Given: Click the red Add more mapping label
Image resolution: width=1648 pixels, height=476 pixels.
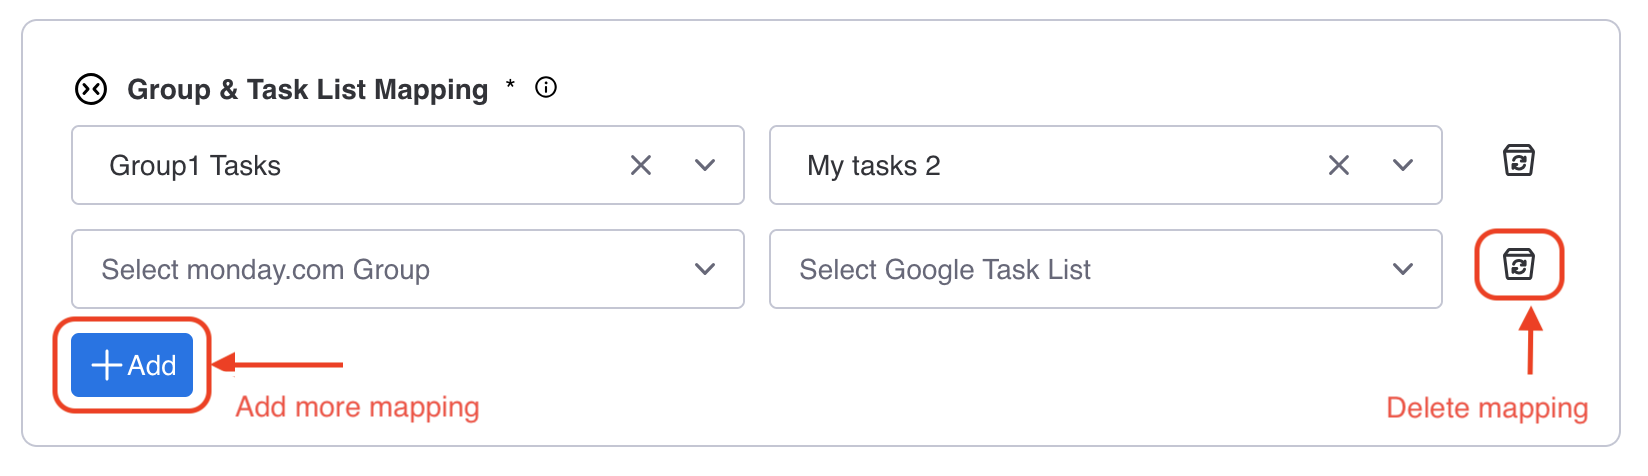Looking at the screenshot, I should coord(358,407).
